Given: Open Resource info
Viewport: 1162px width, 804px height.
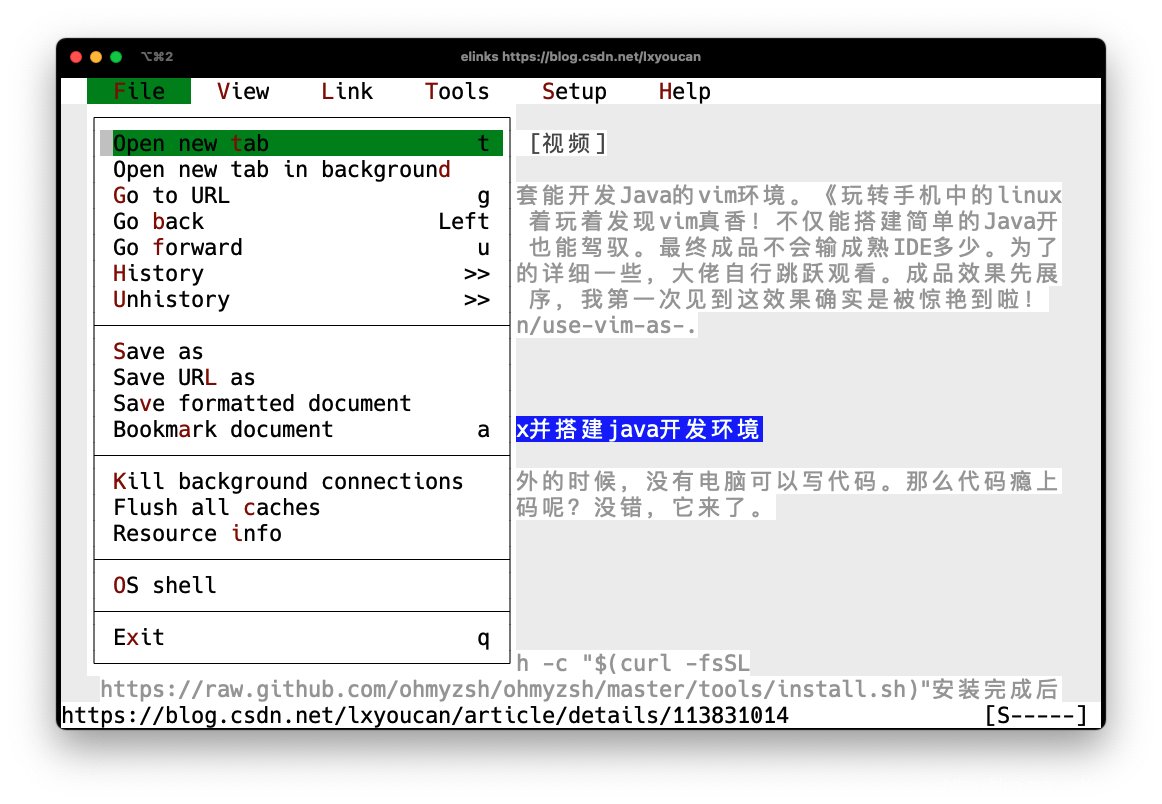Looking at the screenshot, I should 302,534.
